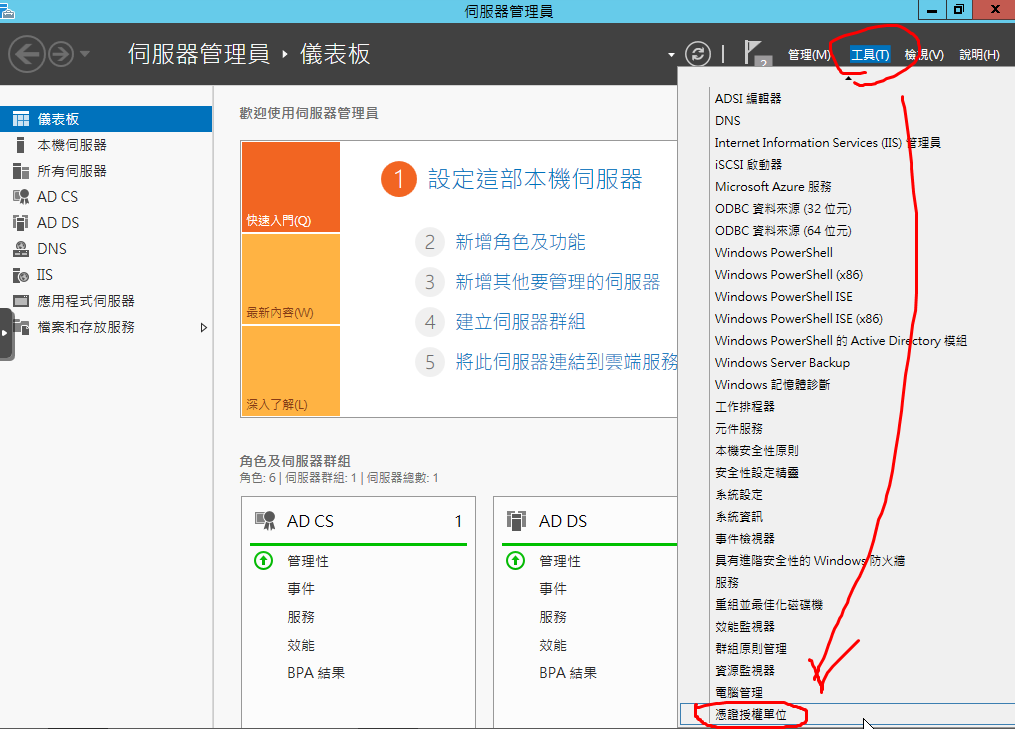Click the AD CS sidebar icon
1015x729 pixels.
(21, 197)
